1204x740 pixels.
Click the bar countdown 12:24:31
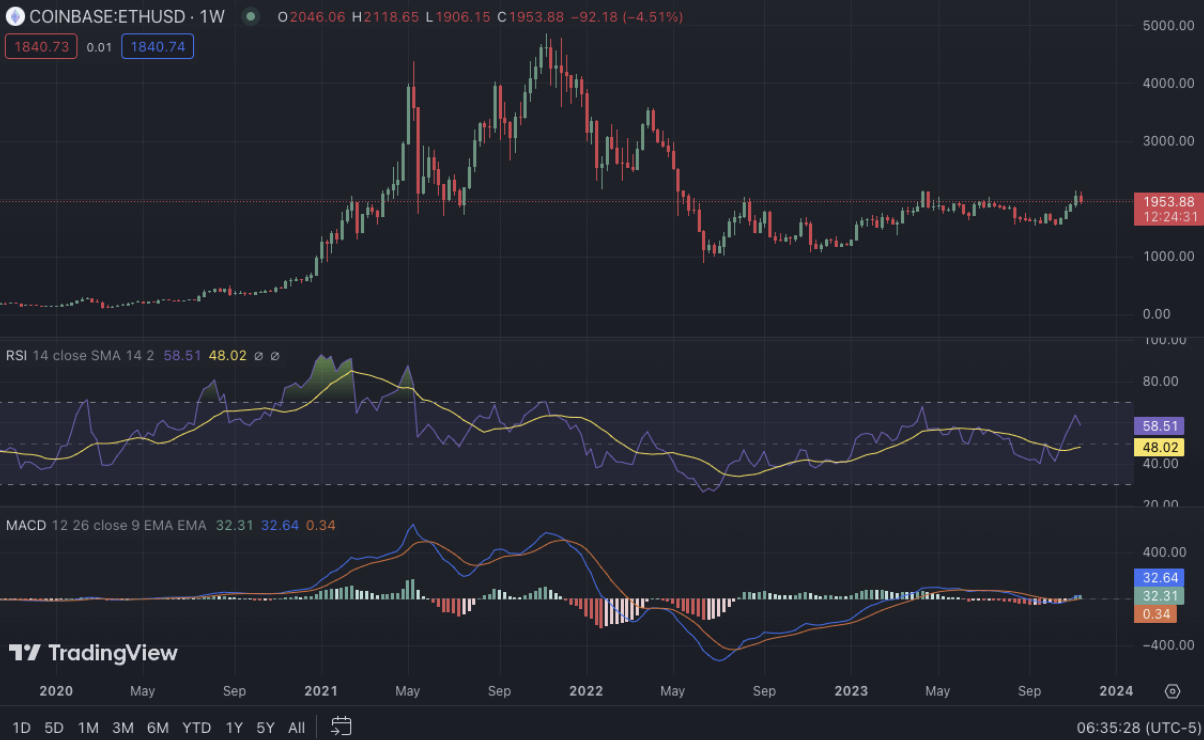coord(1168,218)
